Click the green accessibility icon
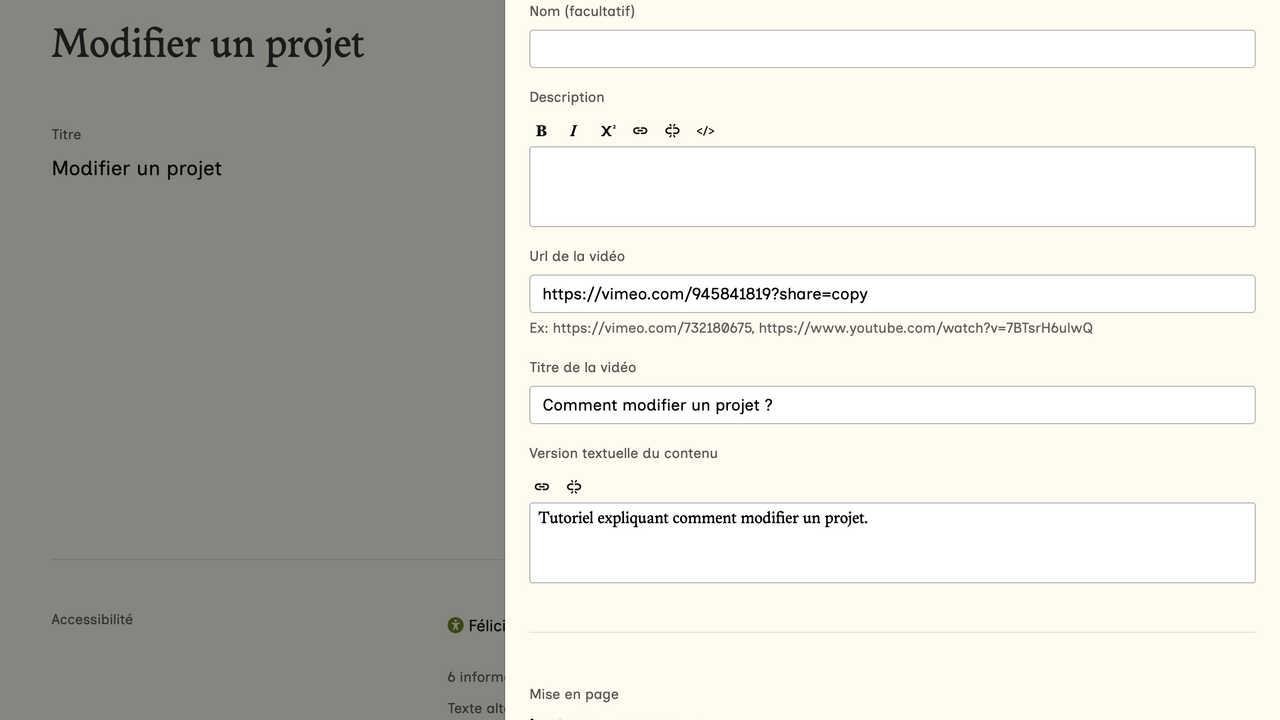The height and width of the screenshot is (720, 1280). pos(456,626)
